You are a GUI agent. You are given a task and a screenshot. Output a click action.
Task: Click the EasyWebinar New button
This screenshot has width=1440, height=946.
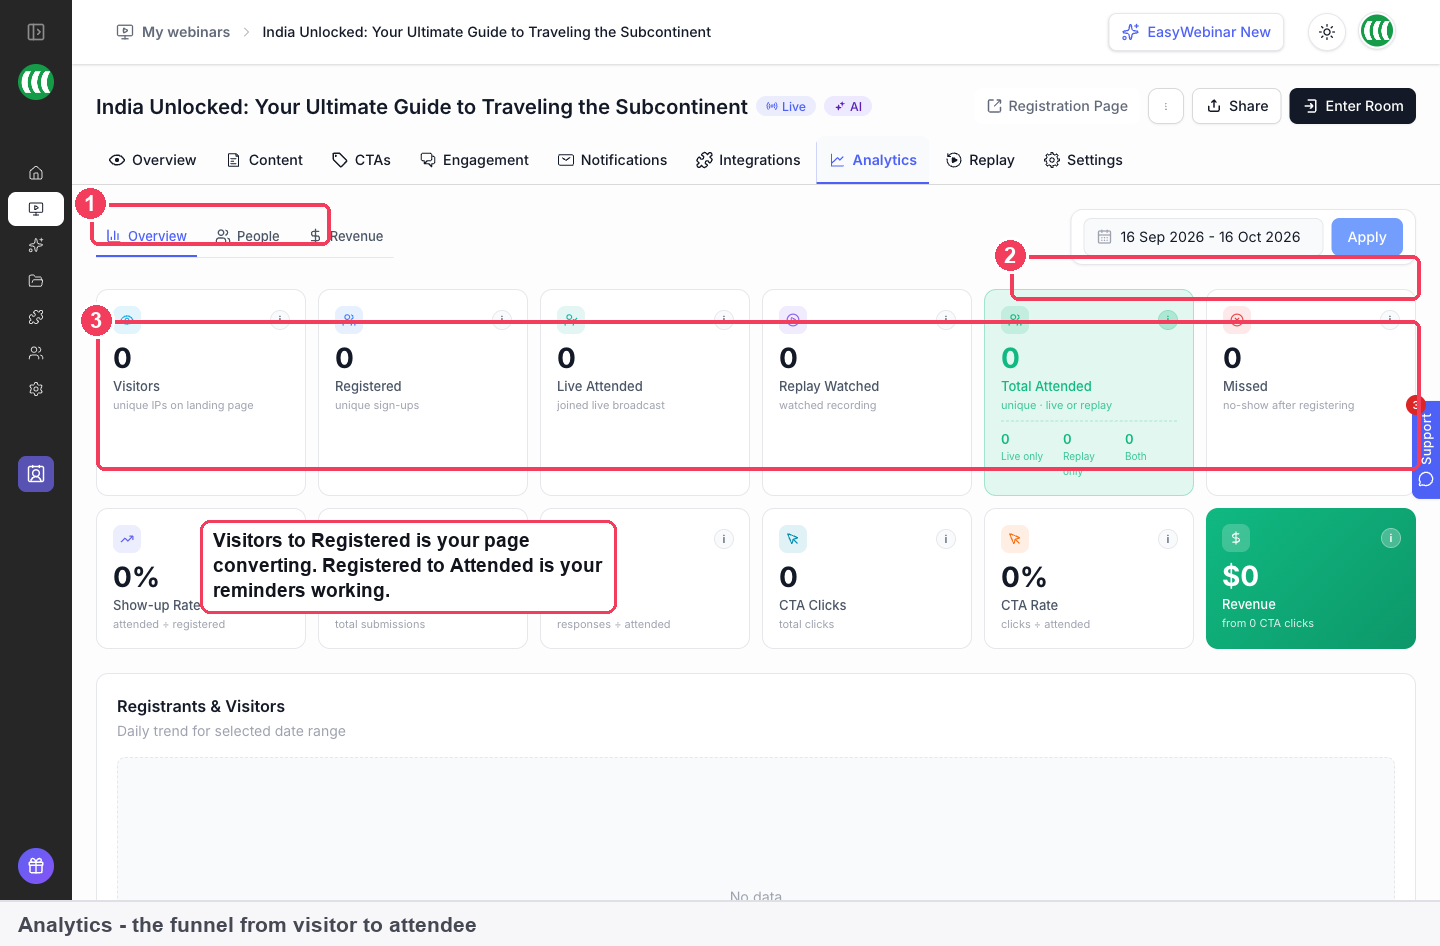1196,32
